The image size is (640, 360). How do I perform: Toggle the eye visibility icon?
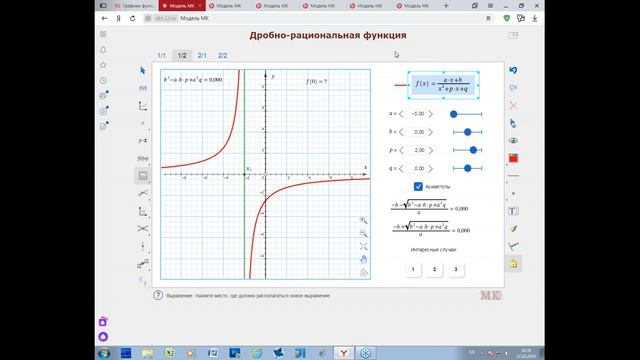(513, 140)
